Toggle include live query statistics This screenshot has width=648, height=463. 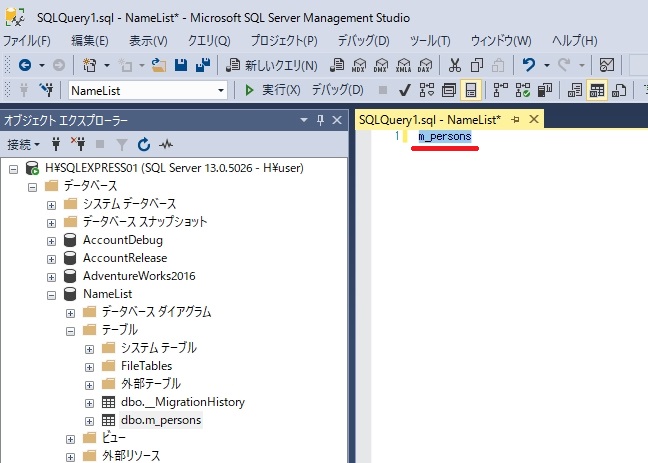click(x=523, y=90)
